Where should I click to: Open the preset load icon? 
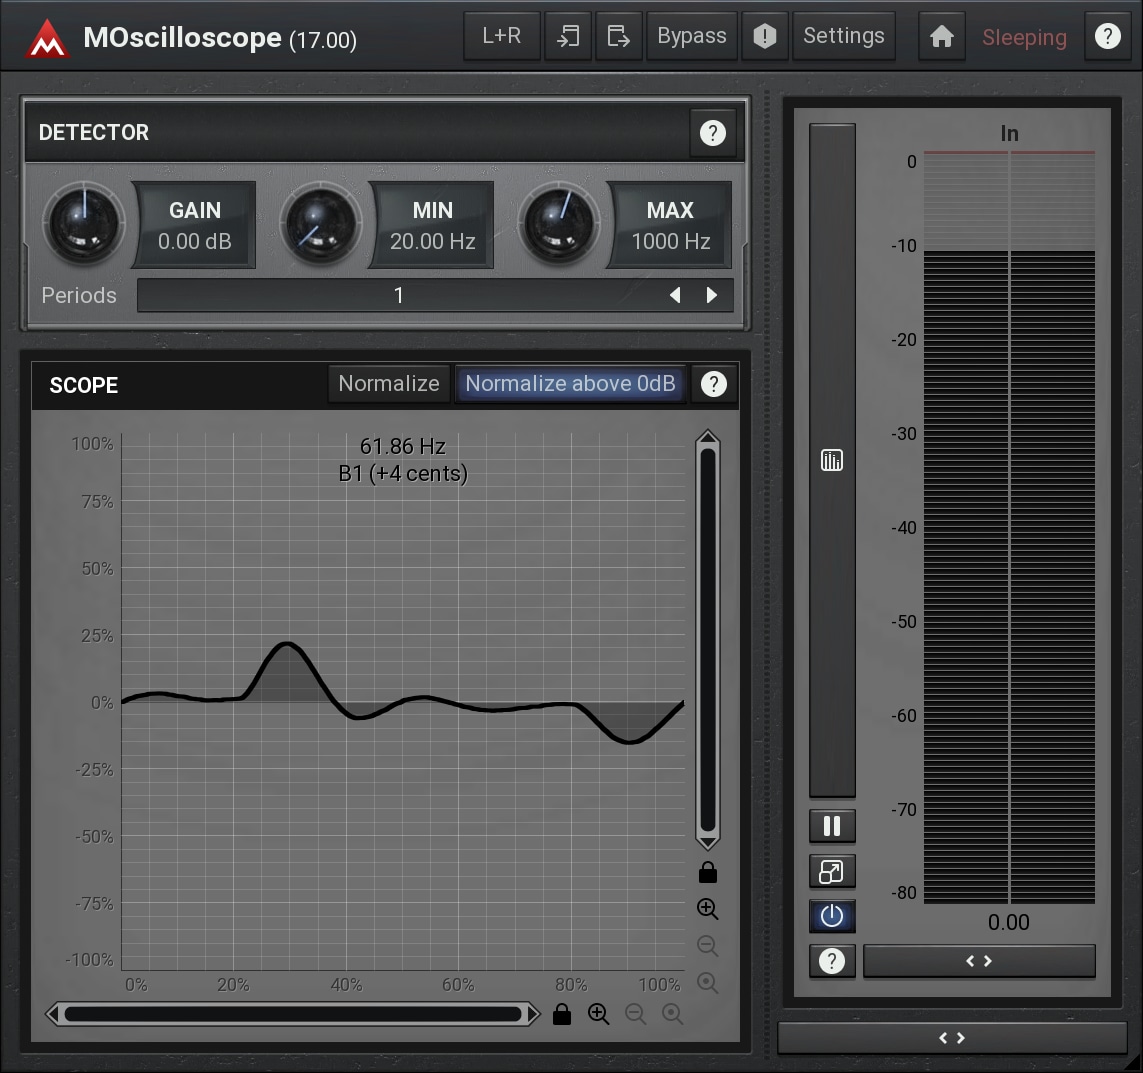[x=568, y=37]
